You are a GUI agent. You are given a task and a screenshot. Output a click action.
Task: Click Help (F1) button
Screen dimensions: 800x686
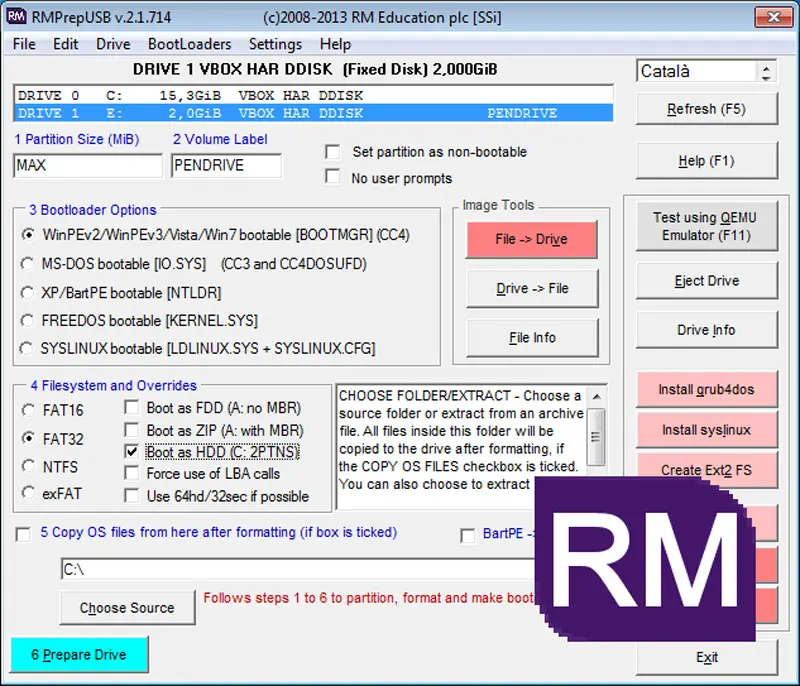pos(706,161)
